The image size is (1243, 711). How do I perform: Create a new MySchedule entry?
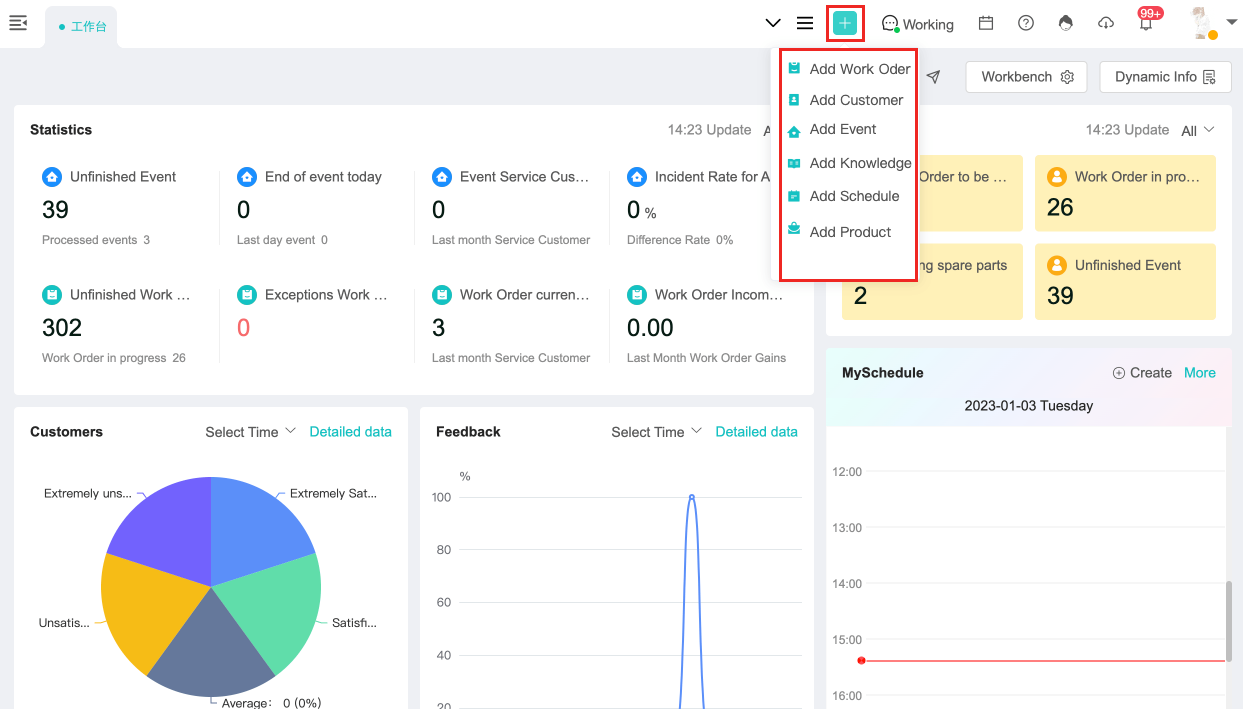coord(1142,373)
